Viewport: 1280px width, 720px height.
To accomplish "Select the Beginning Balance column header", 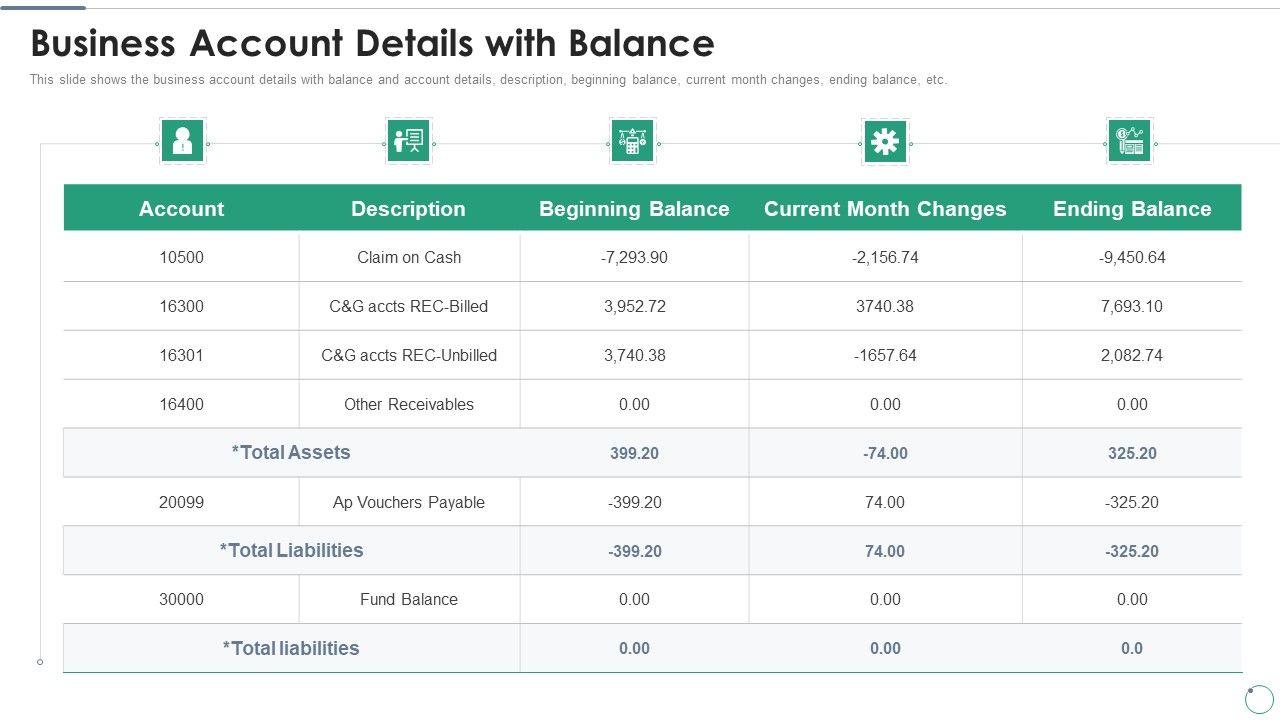I will 634,209.
